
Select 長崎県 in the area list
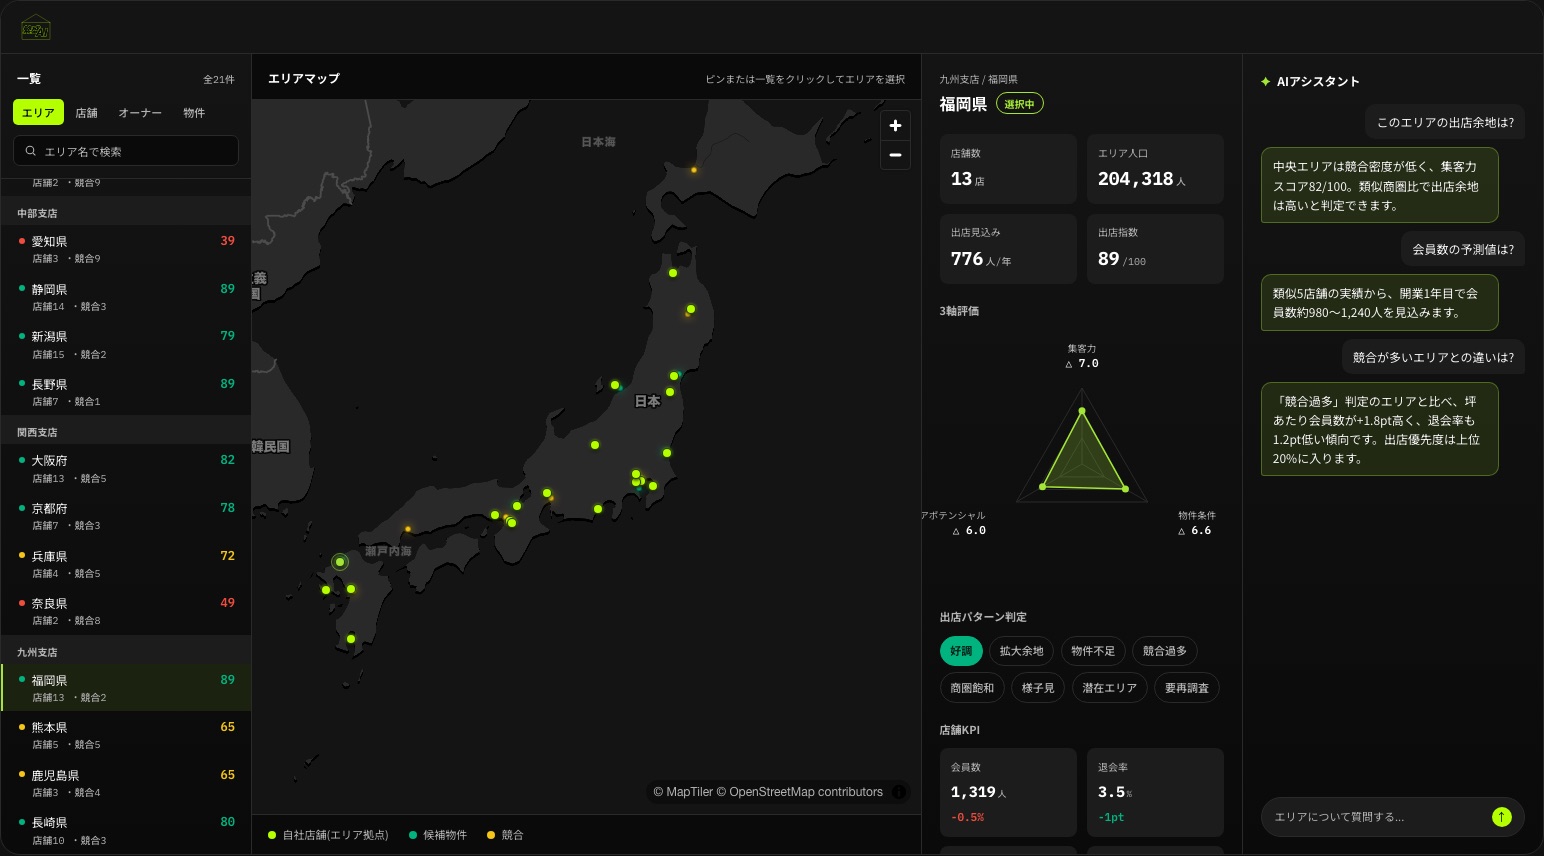click(x=126, y=830)
